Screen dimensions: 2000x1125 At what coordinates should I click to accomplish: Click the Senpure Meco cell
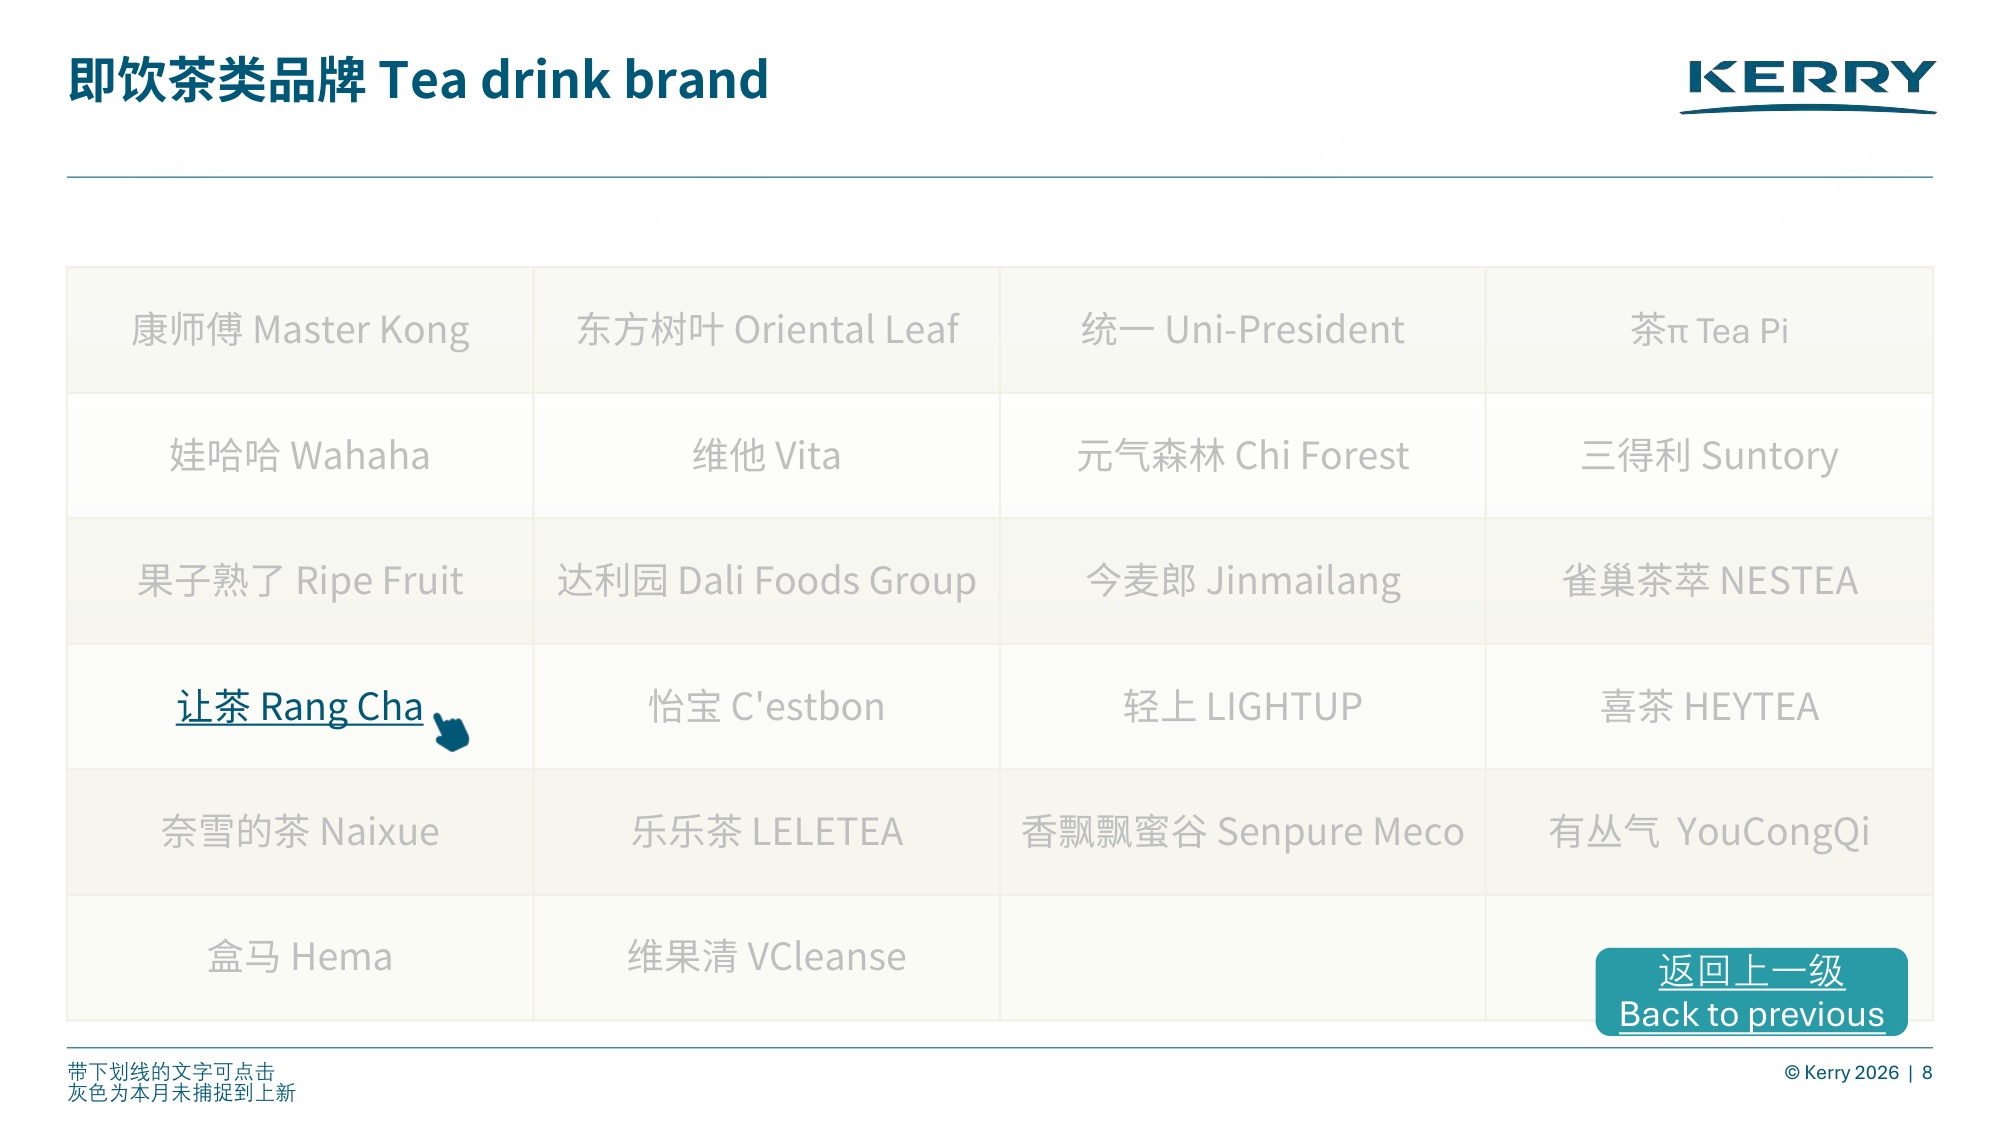1243,832
